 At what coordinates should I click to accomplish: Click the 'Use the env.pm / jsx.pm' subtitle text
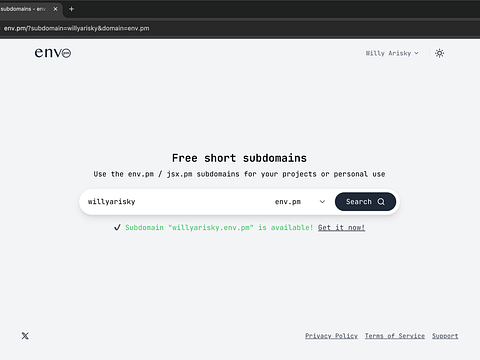click(239, 174)
